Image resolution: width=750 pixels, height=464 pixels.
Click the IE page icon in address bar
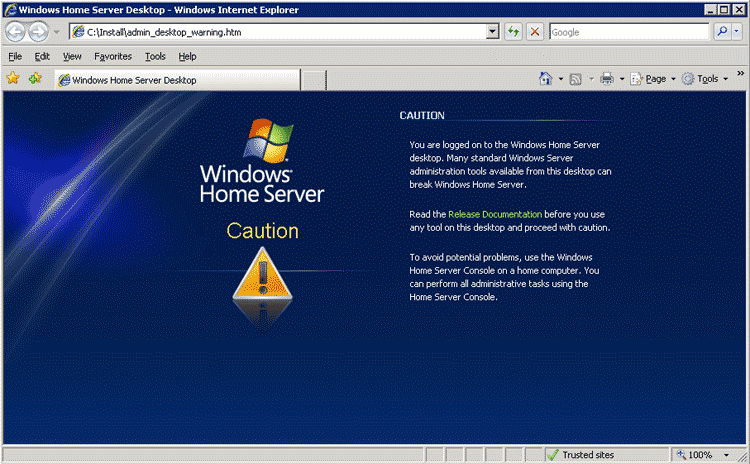tap(78, 32)
